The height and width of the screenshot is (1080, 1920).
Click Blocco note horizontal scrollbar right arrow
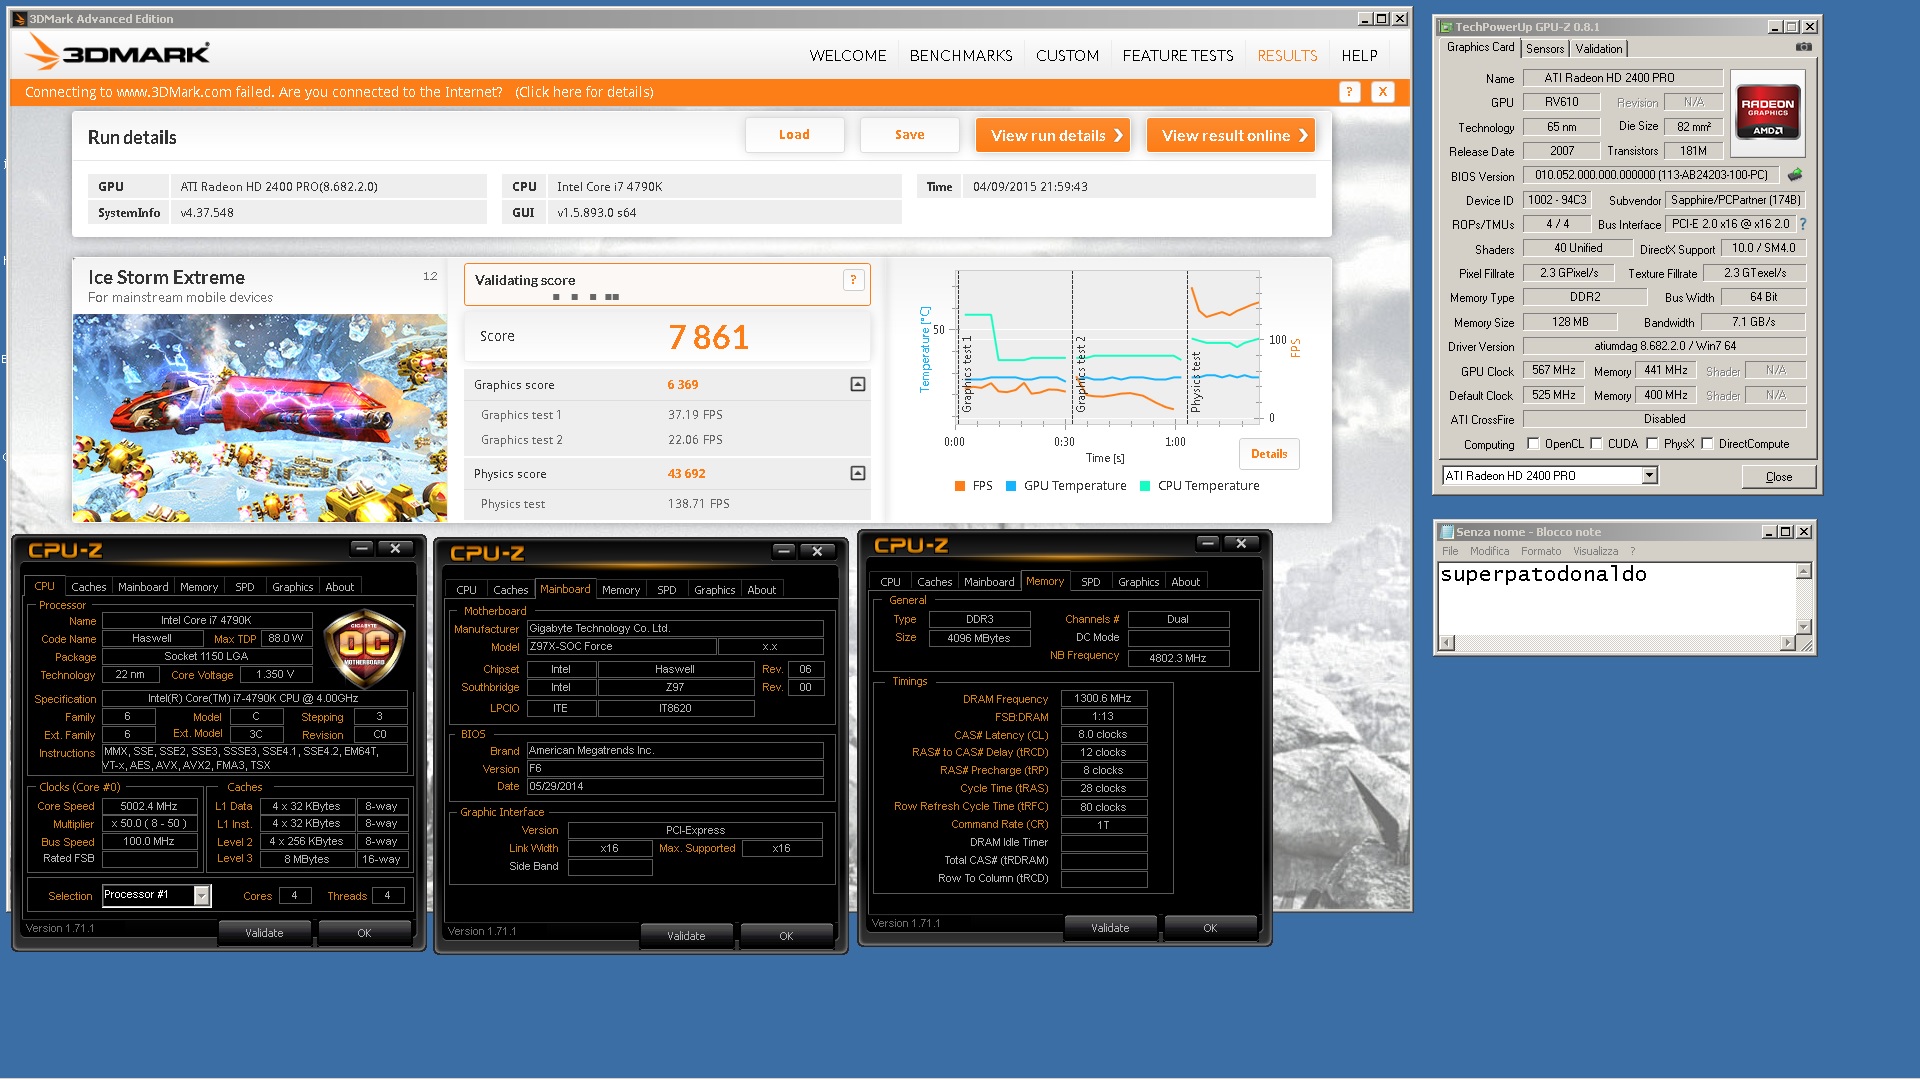(x=1787, y=643)
